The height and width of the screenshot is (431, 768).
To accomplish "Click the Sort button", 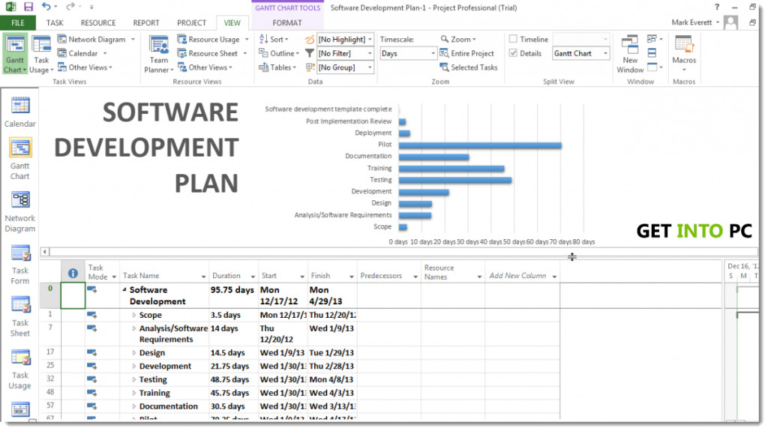I will [x=273, y=39].
